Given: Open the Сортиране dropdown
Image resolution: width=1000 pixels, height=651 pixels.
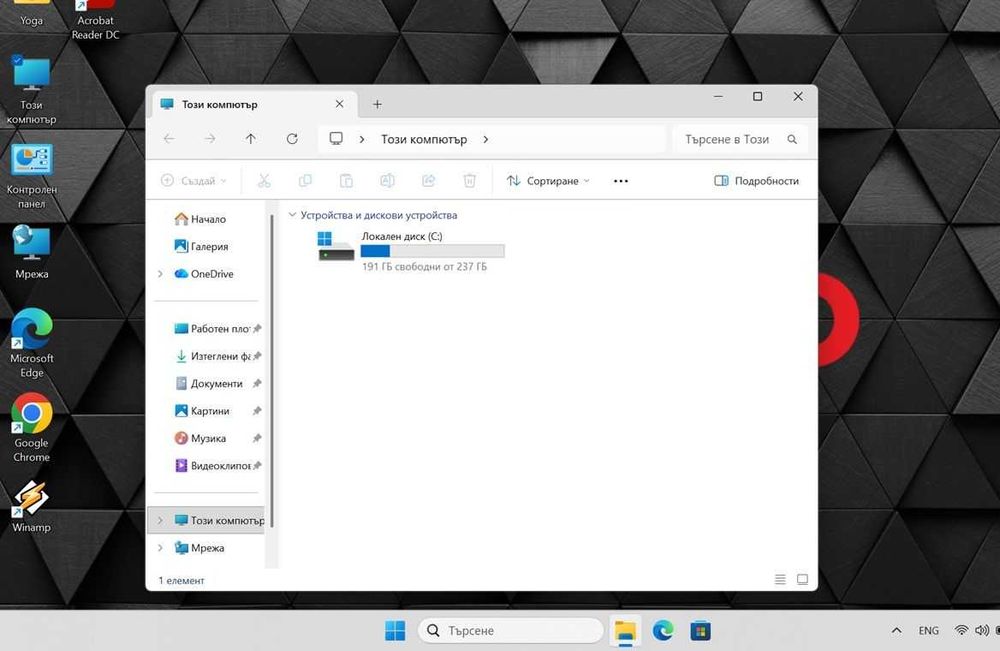Looking at the screenshot, I should click(548, 181).
